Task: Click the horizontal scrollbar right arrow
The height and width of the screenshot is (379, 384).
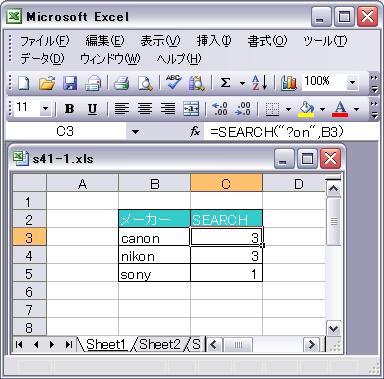Action: [312, 344]
